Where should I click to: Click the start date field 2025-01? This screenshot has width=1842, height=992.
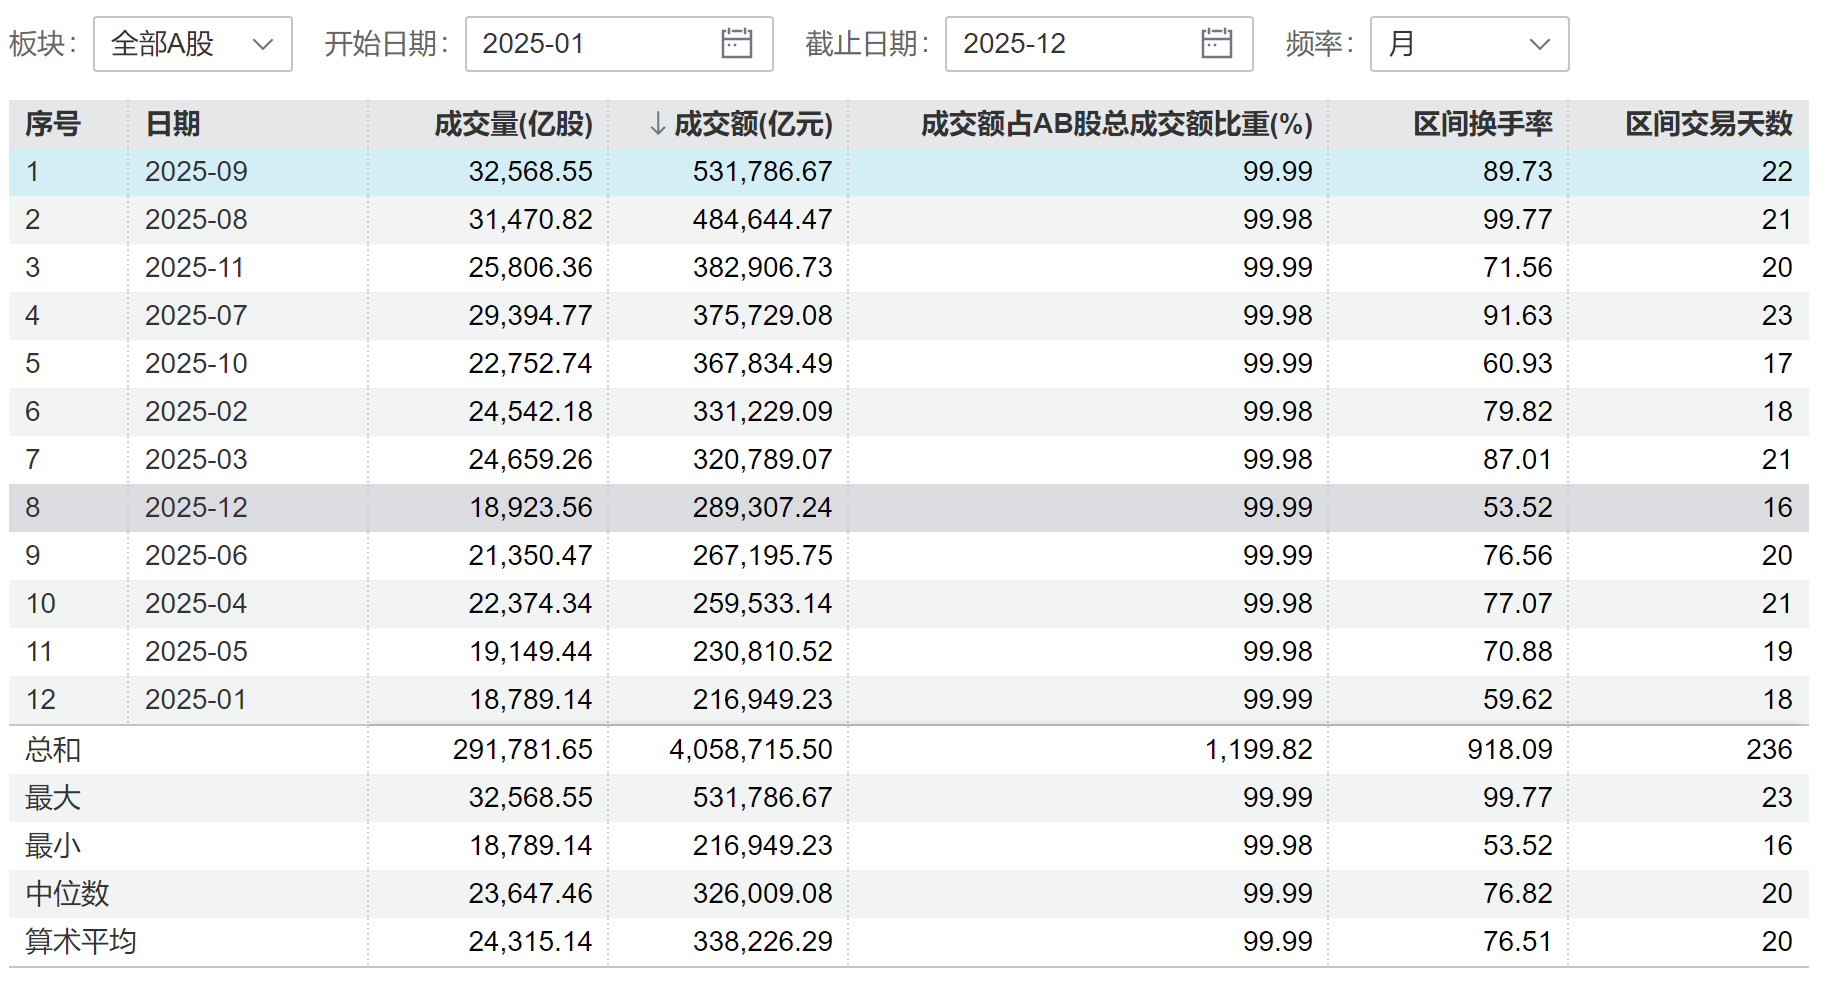[590, 44]
